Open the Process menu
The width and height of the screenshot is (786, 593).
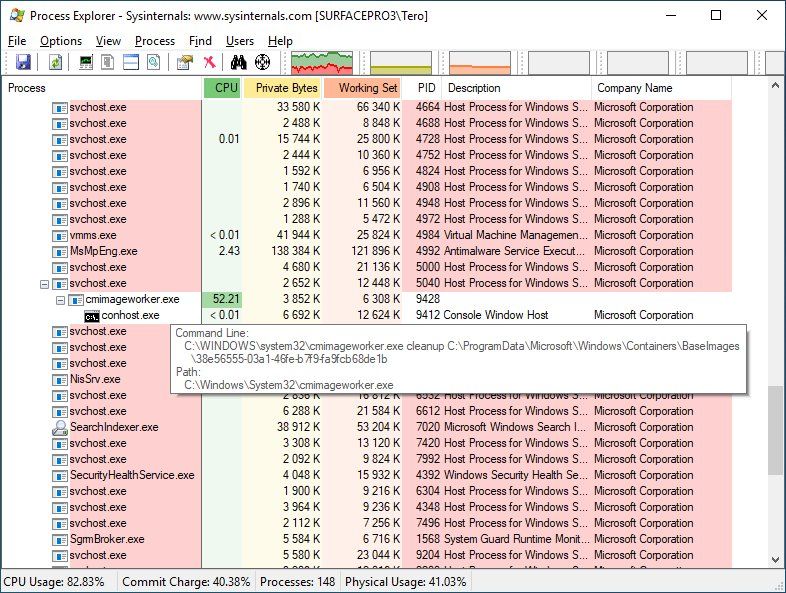point(155,41)
